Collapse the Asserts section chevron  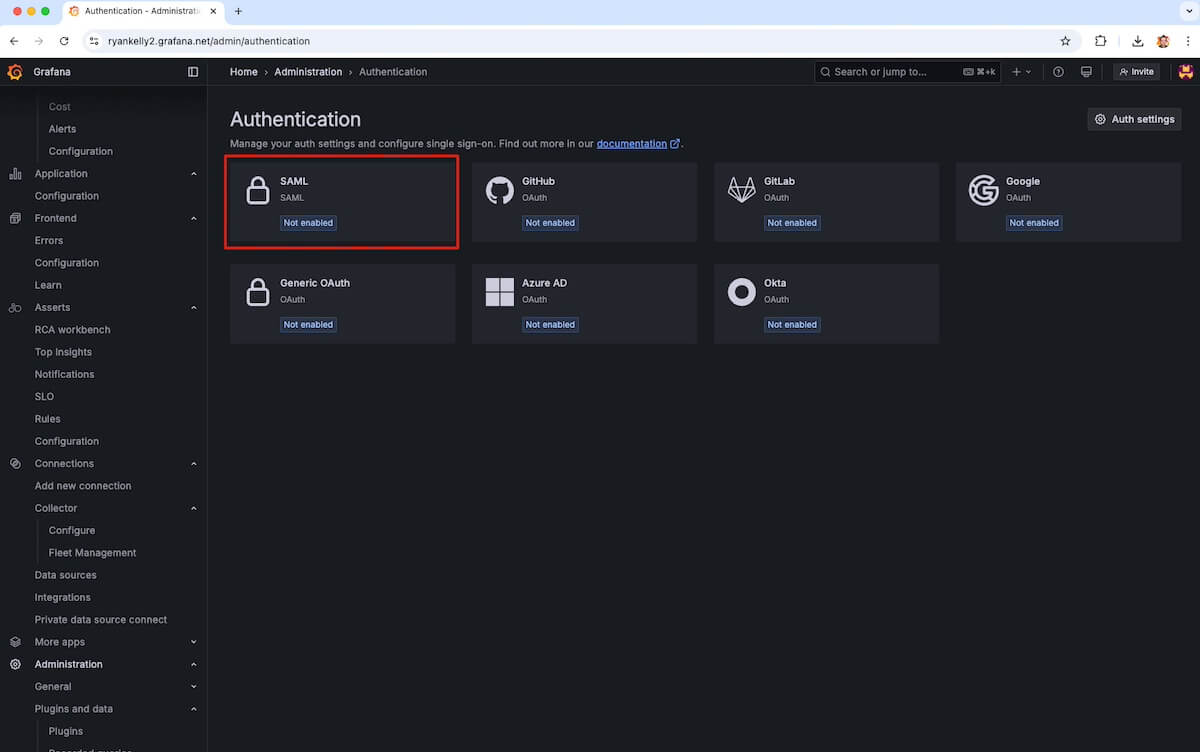(194, 308)
